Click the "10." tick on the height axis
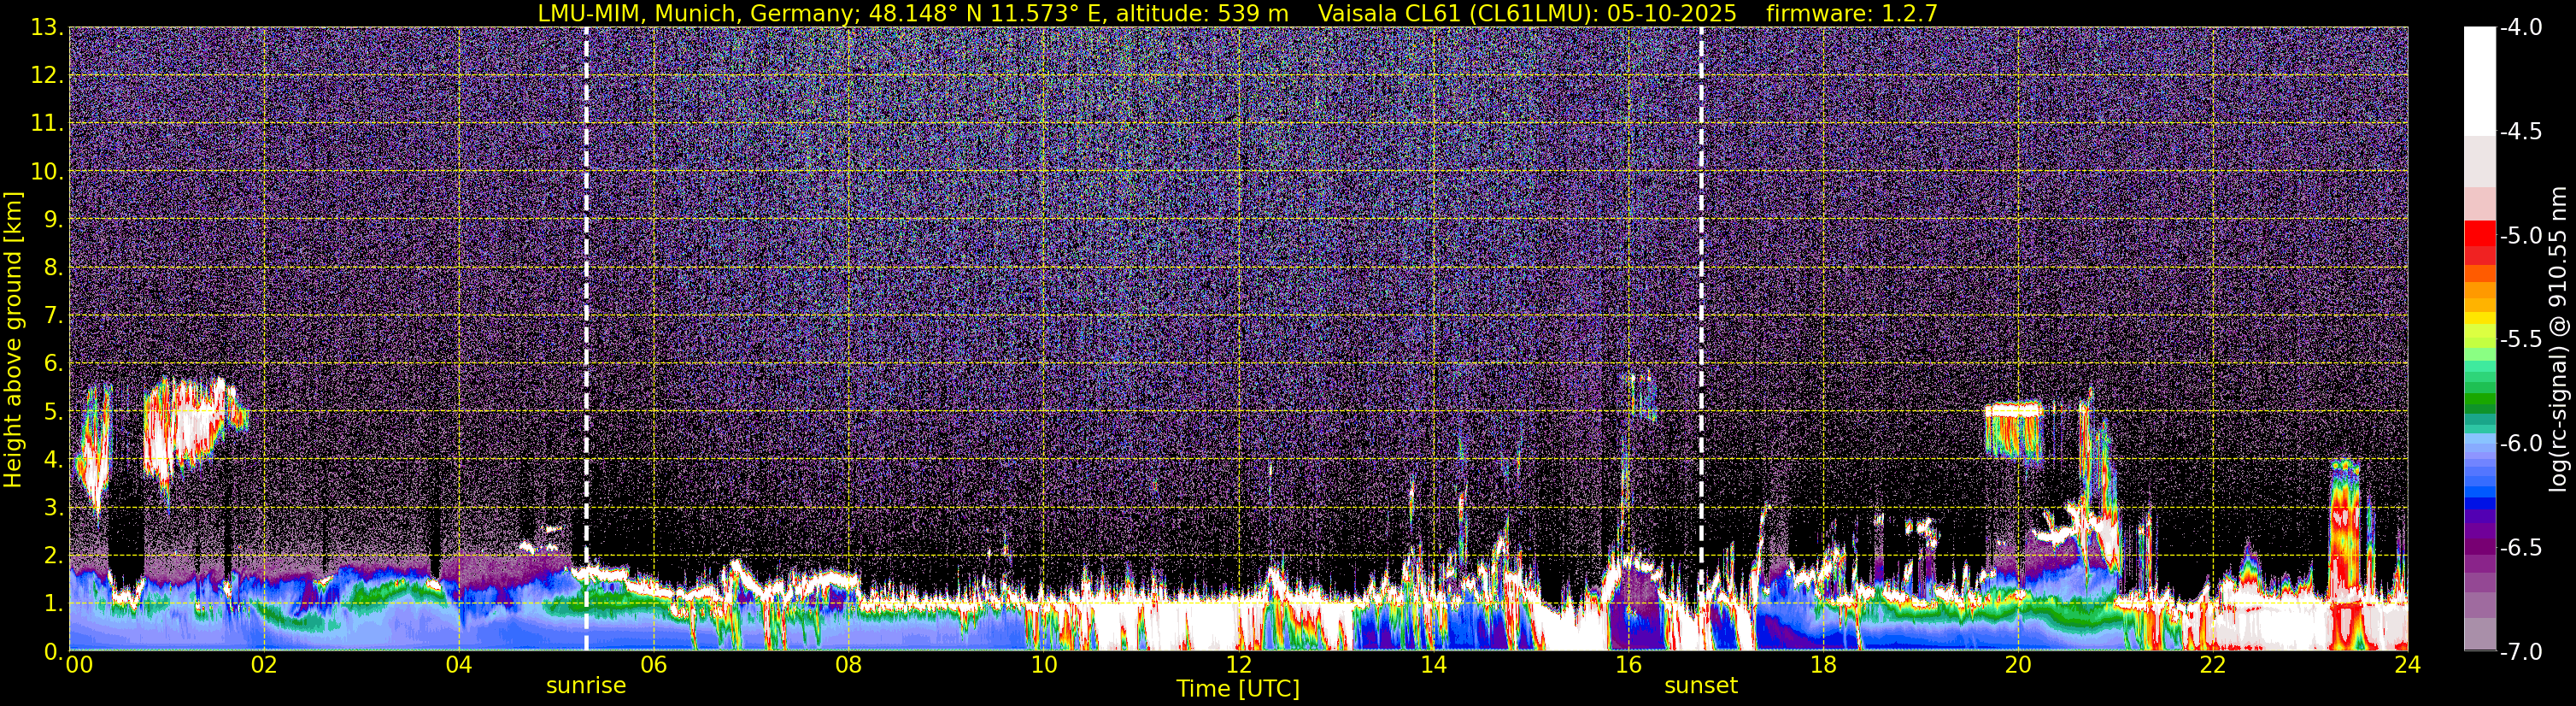This screenshot has height=706, width=2576. (x=46, y=171)
